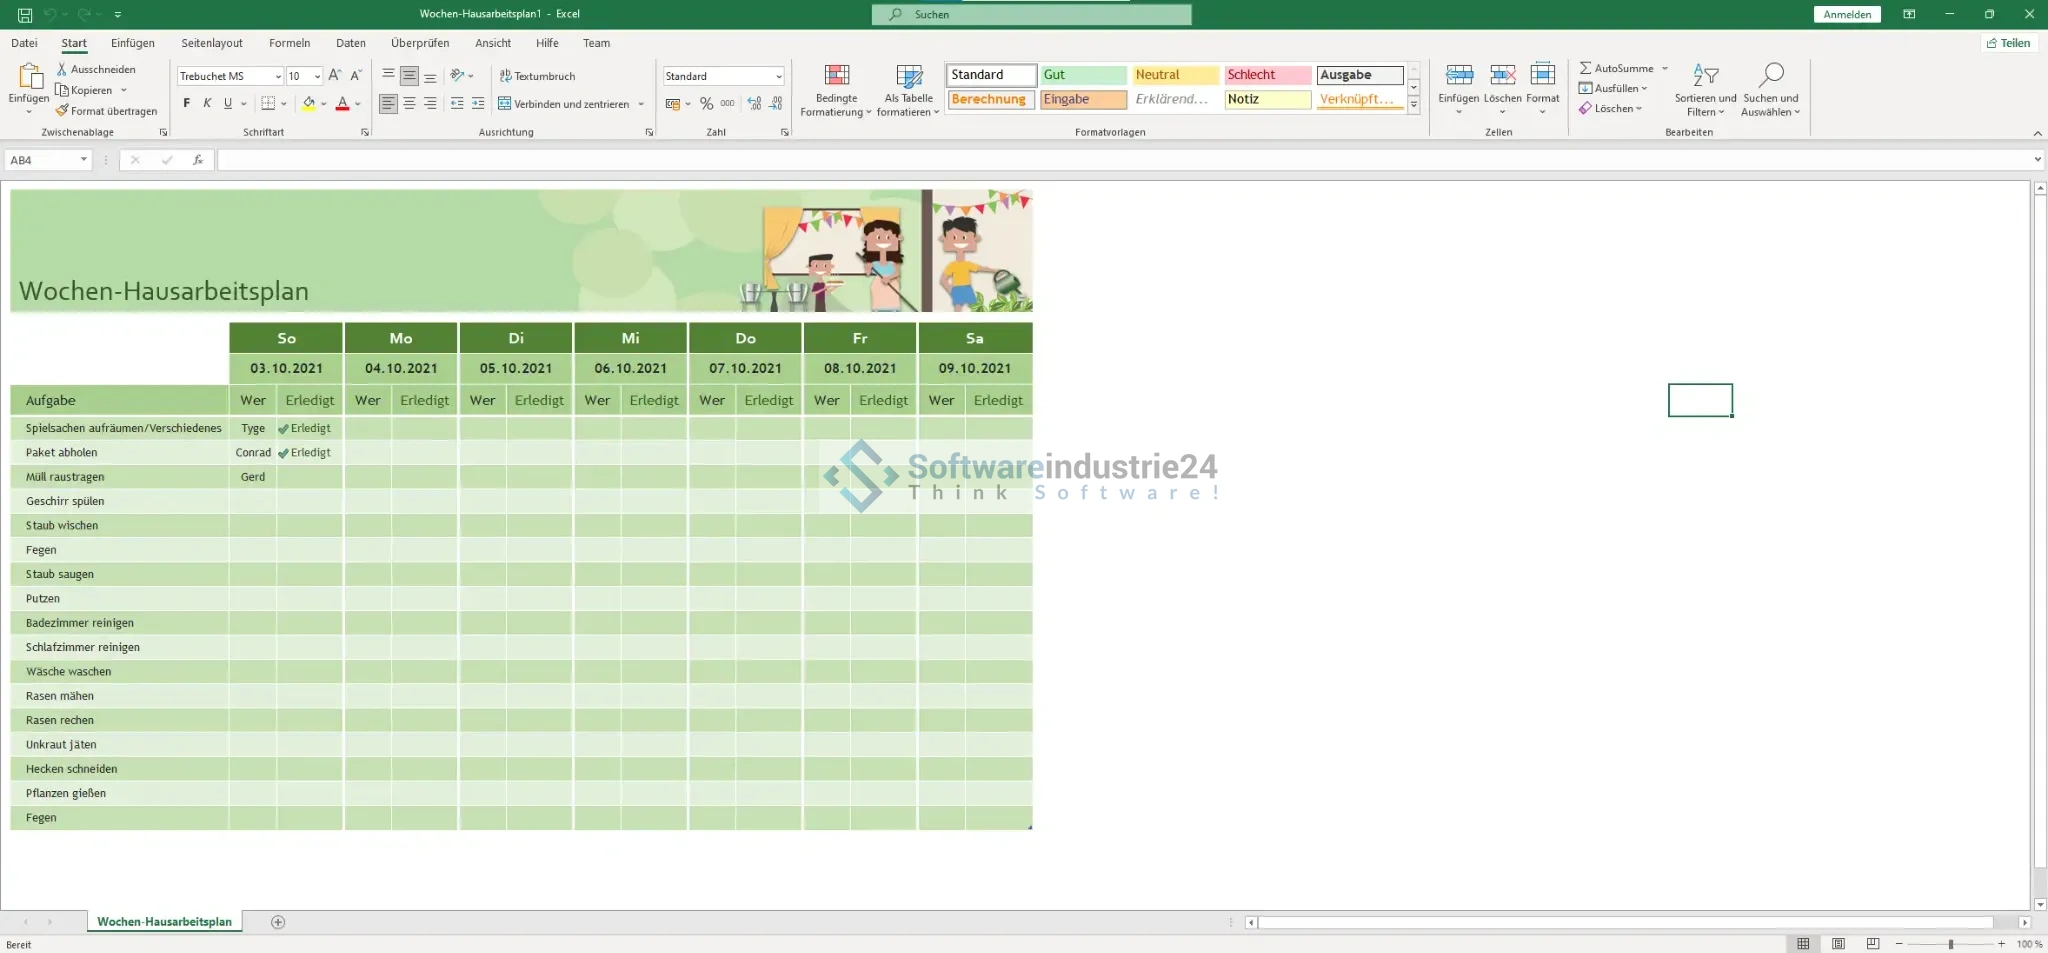The width and height of the screenshot is (2048, 953).
Task: Expand the font size dropdown
Action: pyautogui.click(x=317, y=77)
